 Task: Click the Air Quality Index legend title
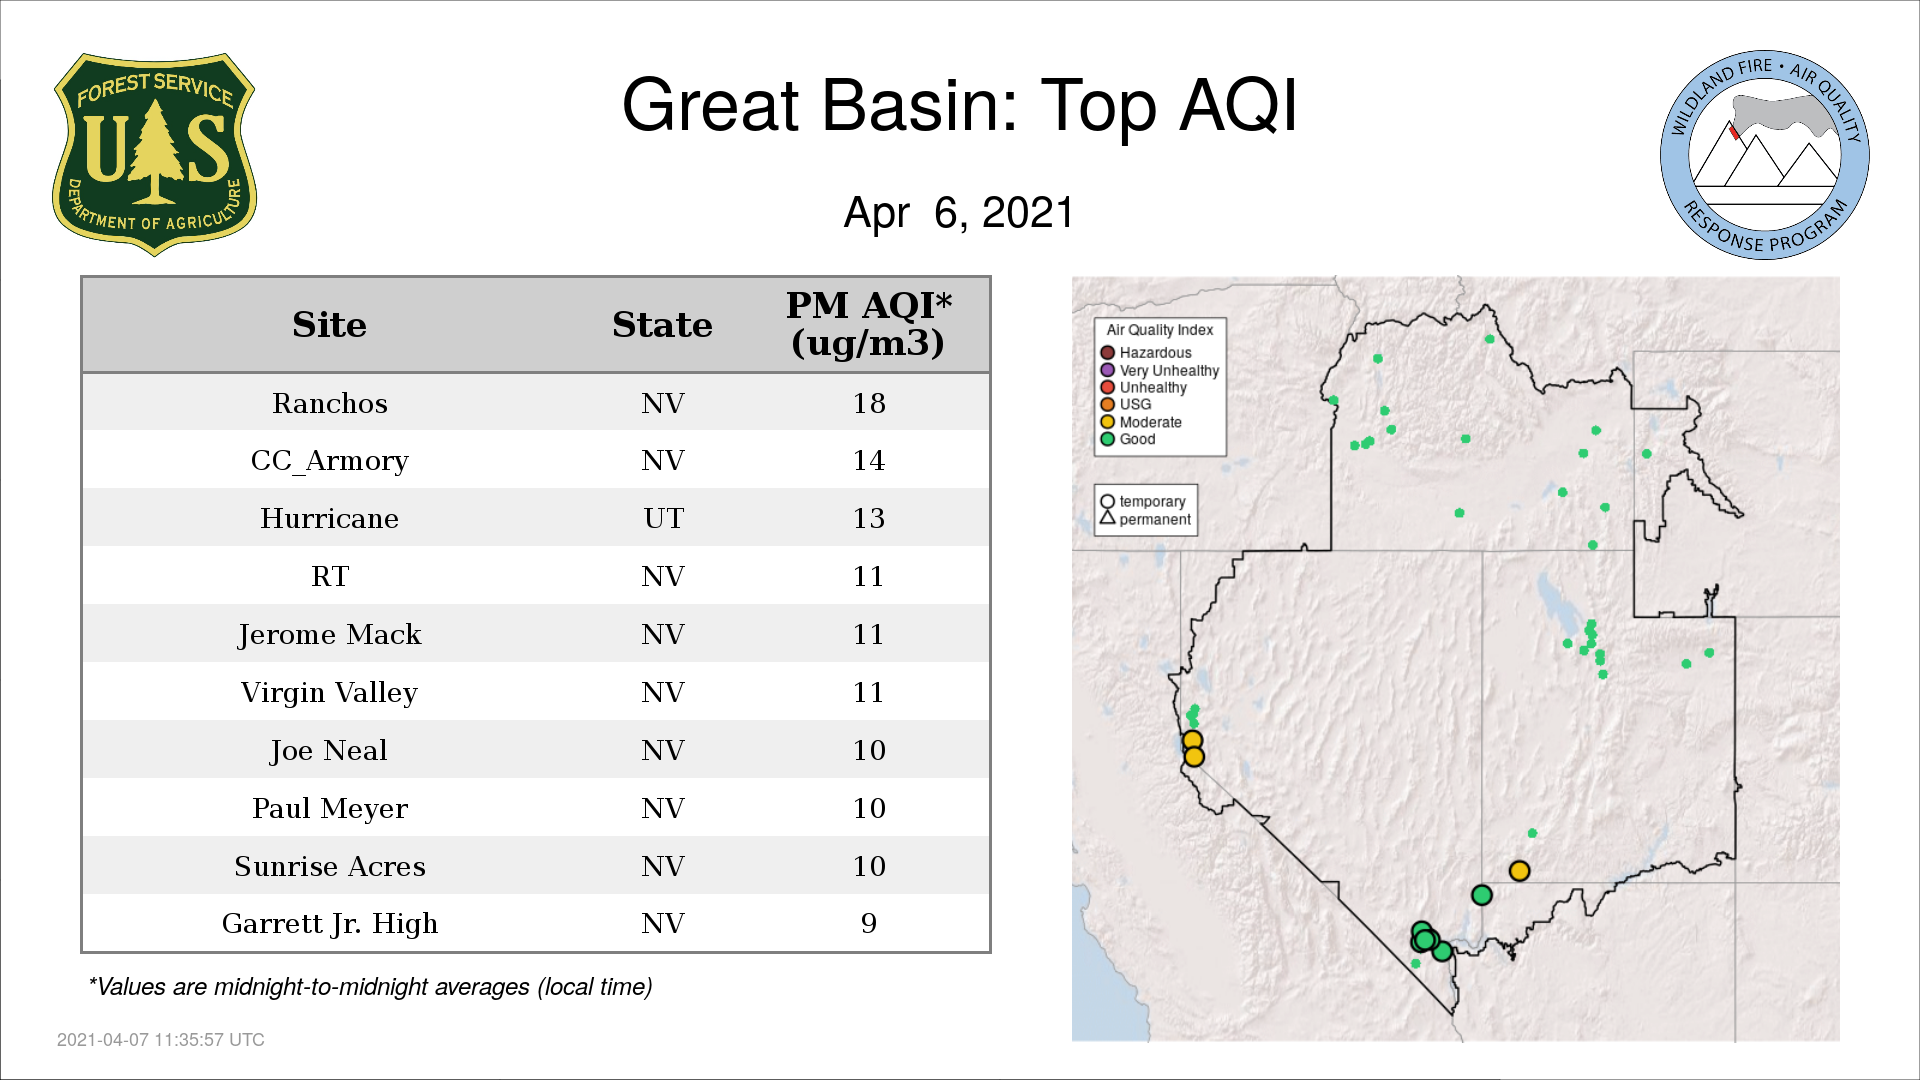(x=1159, y=330)
